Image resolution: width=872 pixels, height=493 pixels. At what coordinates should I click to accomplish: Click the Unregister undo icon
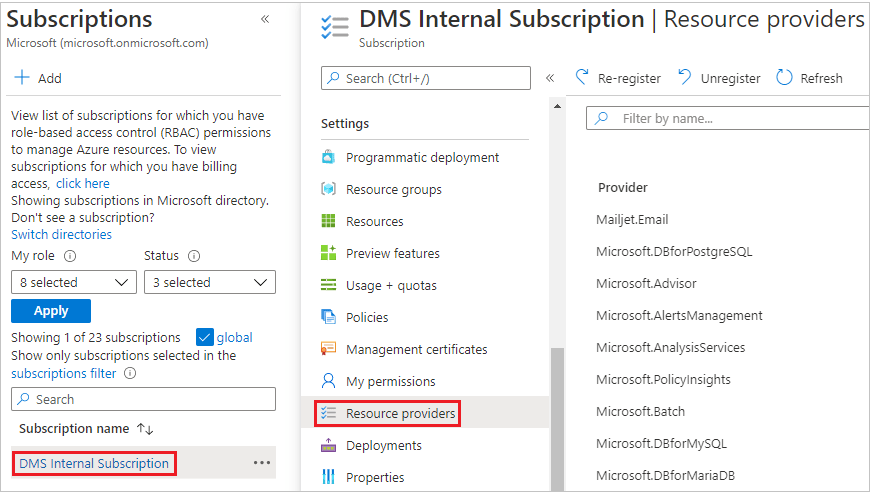tap(685, 78)
